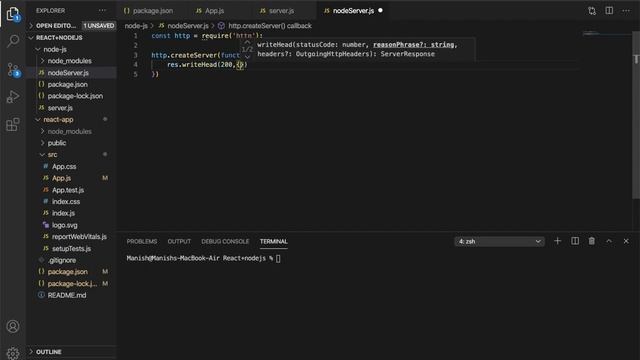Screen dimensions: 640x360
Task: Split the terminal panel
Action: (x=575, y=241)
